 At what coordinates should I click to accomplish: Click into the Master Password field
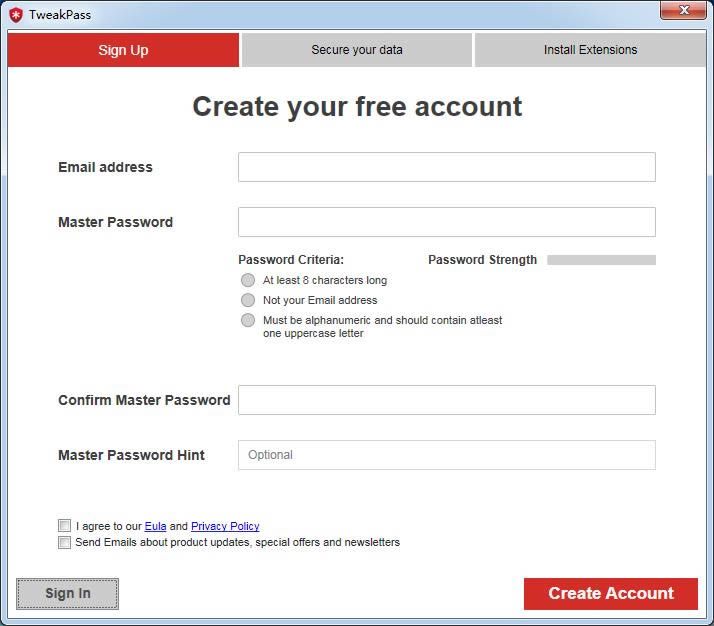pos(446,222)
